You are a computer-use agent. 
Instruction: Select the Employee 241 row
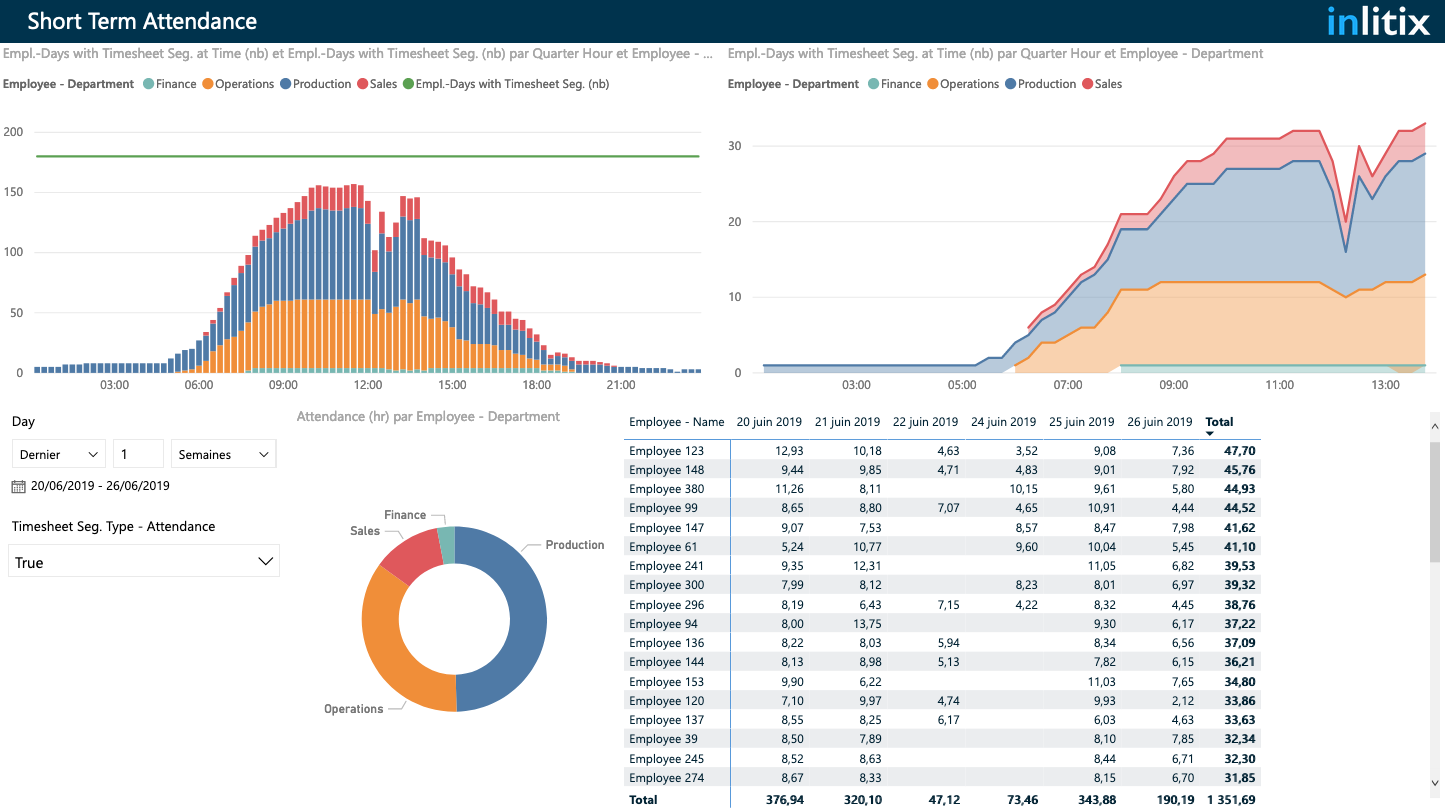coord(943,566)
